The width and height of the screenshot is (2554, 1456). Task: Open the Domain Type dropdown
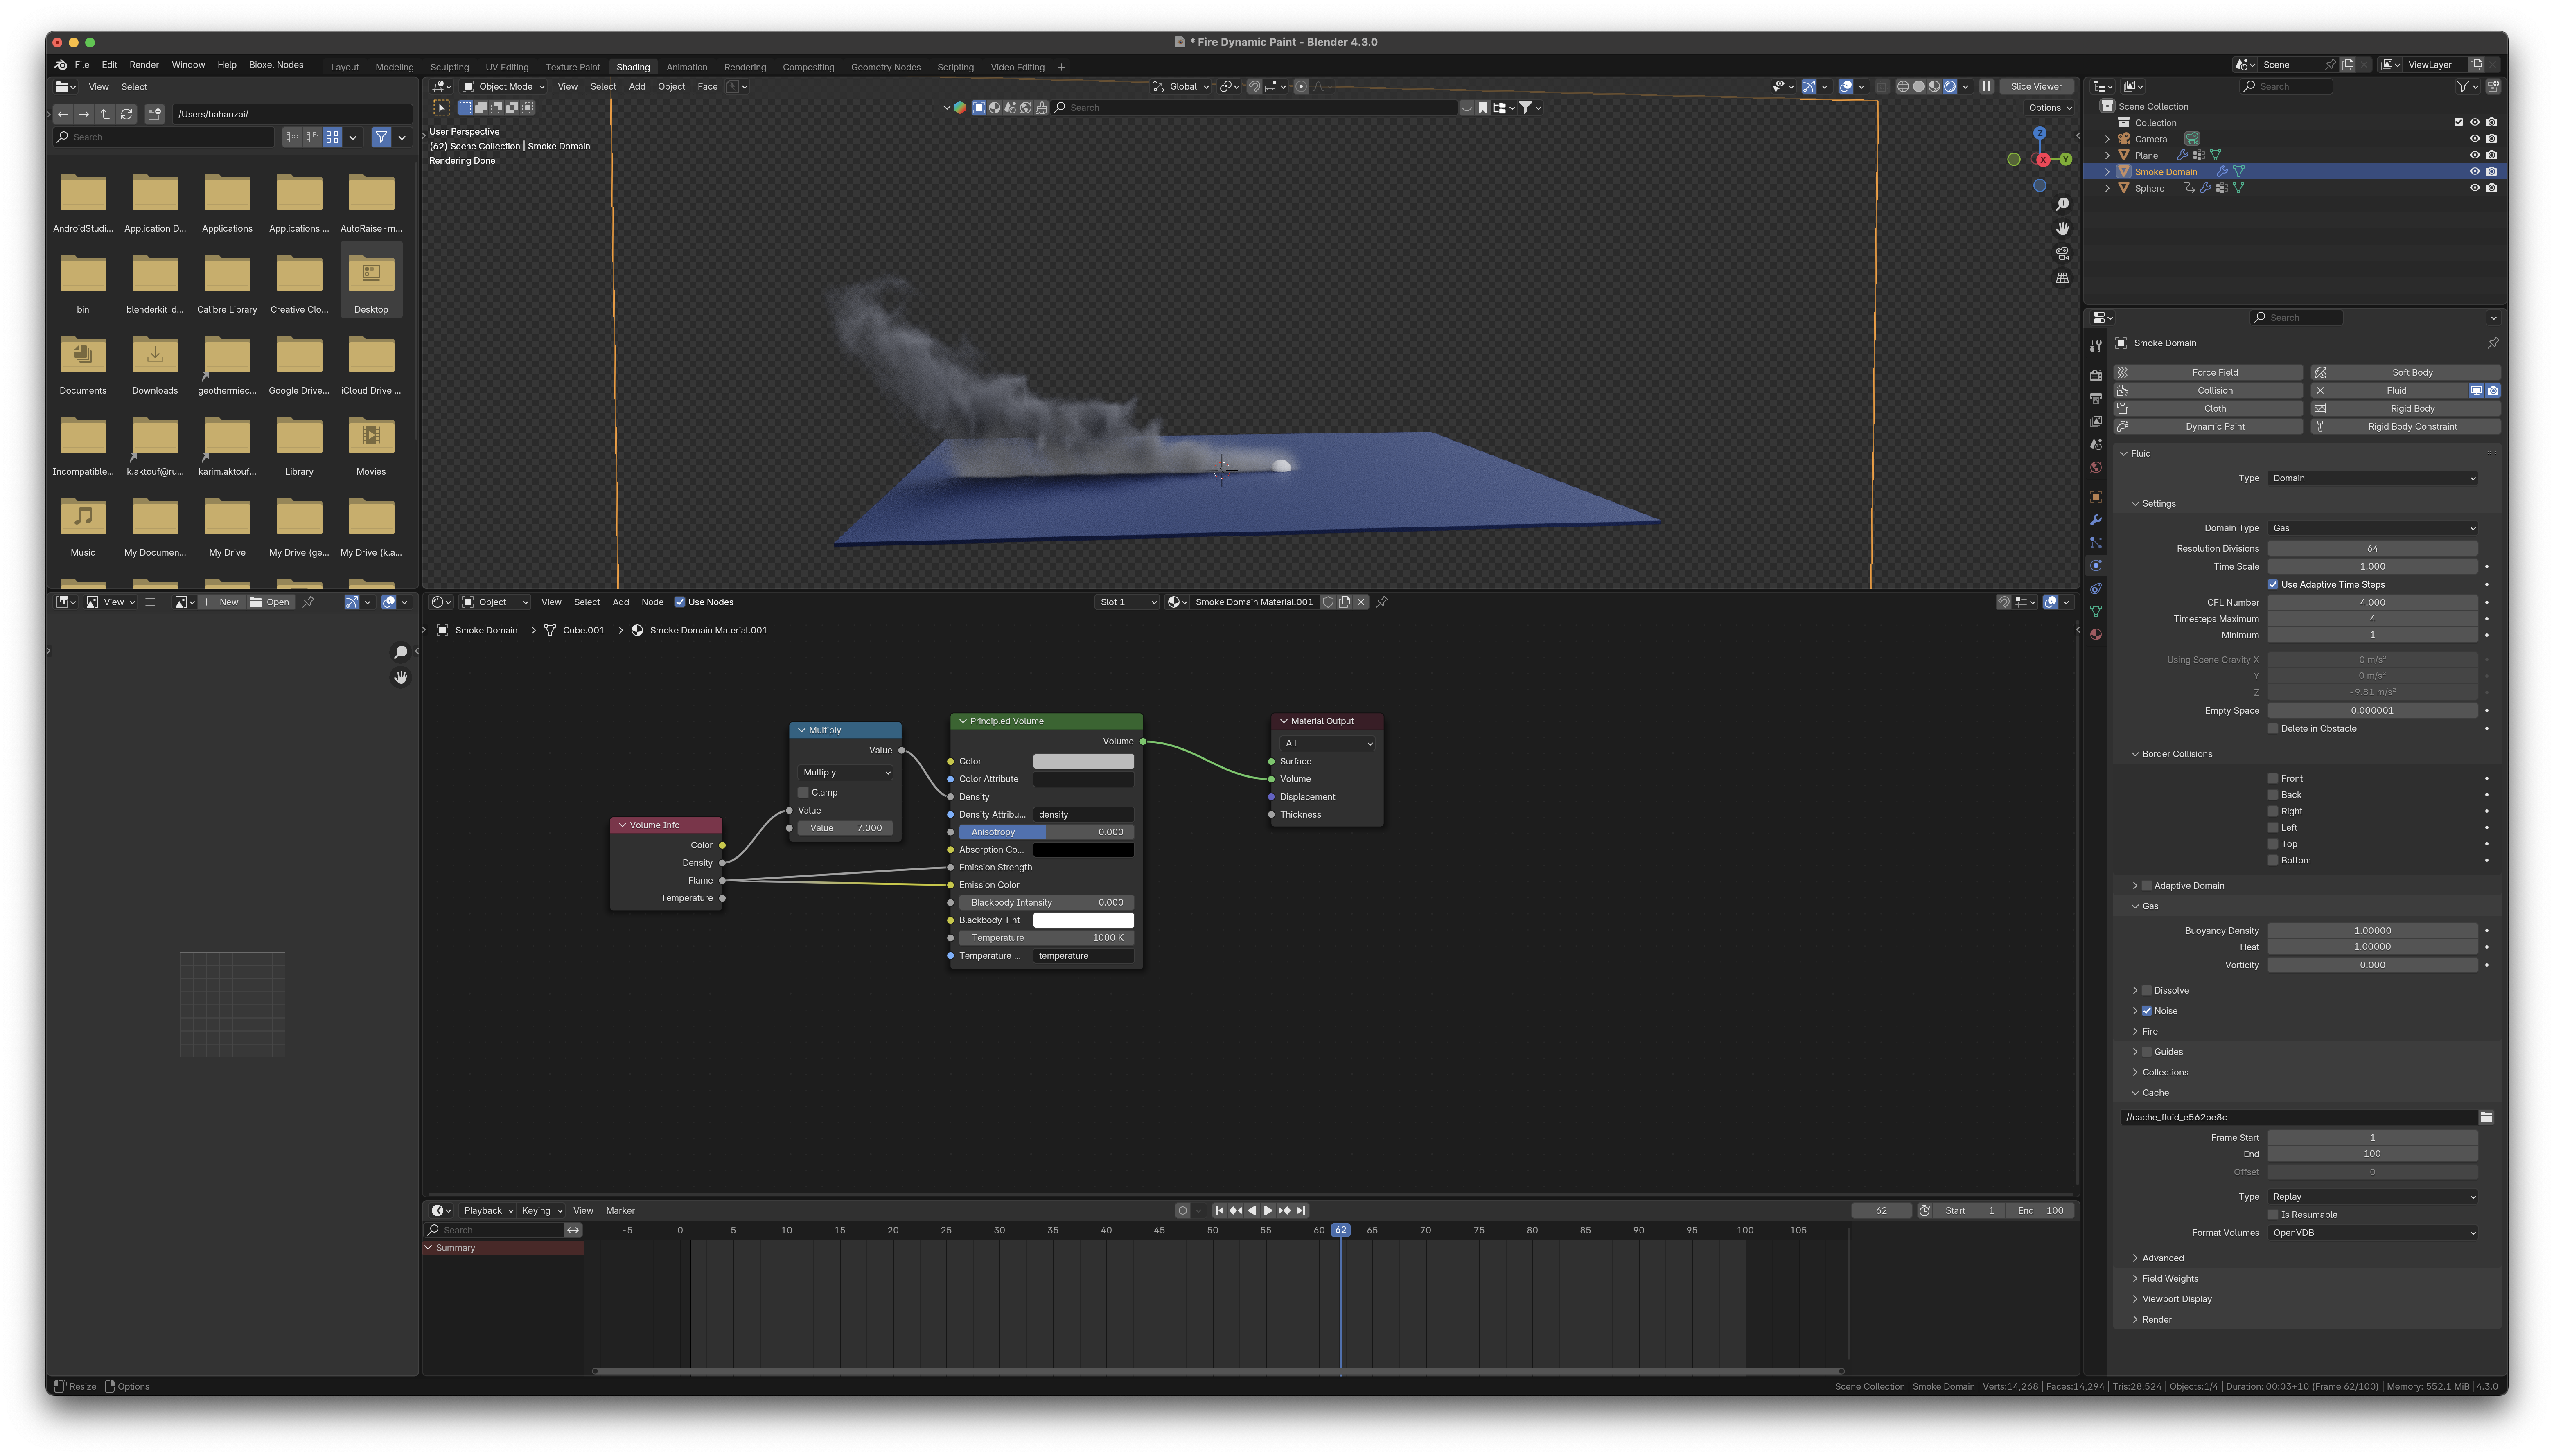click(x=2373, y=528)
